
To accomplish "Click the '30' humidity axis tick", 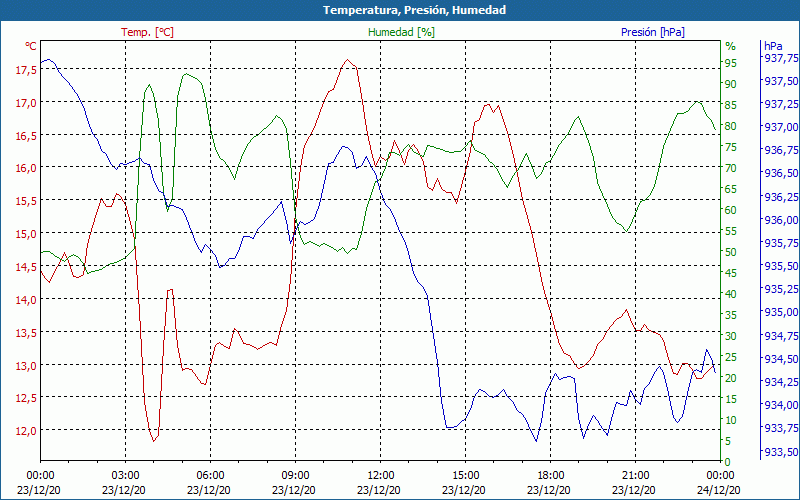I will pyautogui.click(x=731, y=336).
